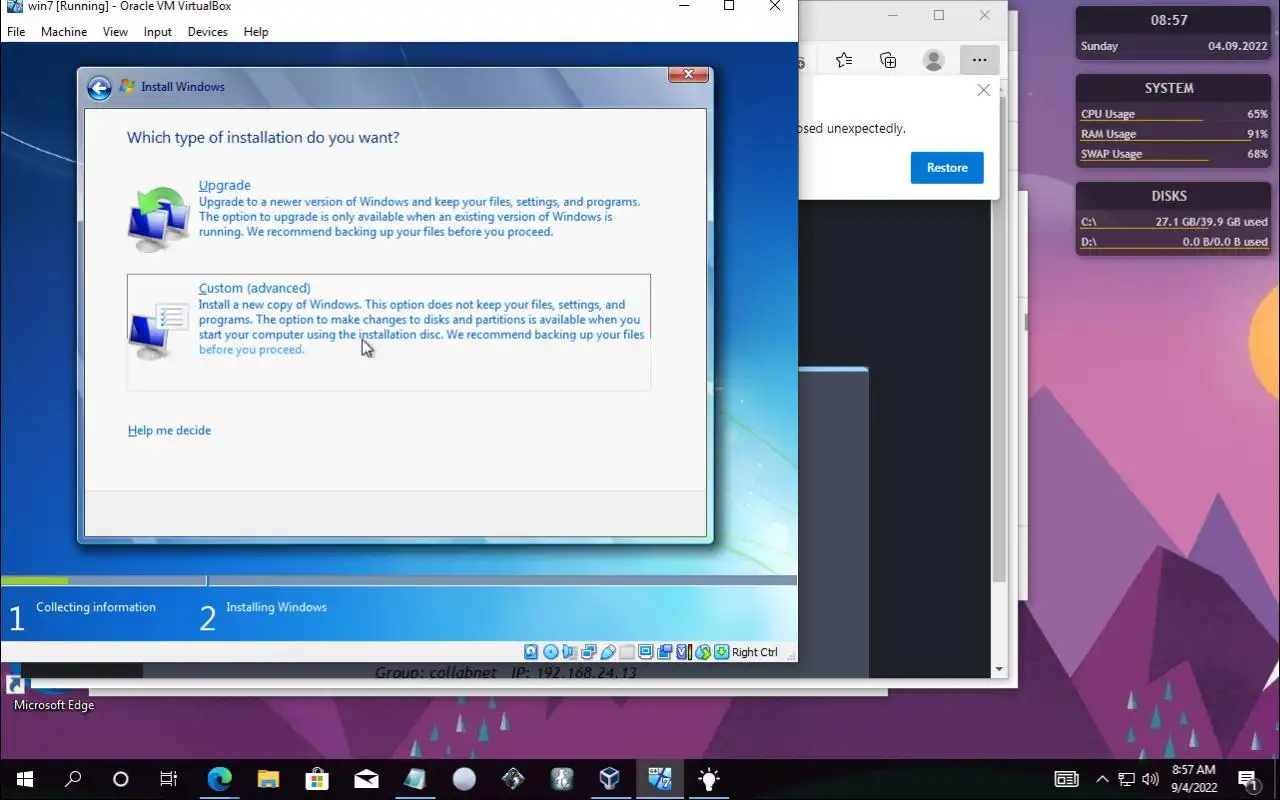Click the D:\ disk usage entry
The width and height of the screenshot is (1280, 800).
pos(1174,242)
